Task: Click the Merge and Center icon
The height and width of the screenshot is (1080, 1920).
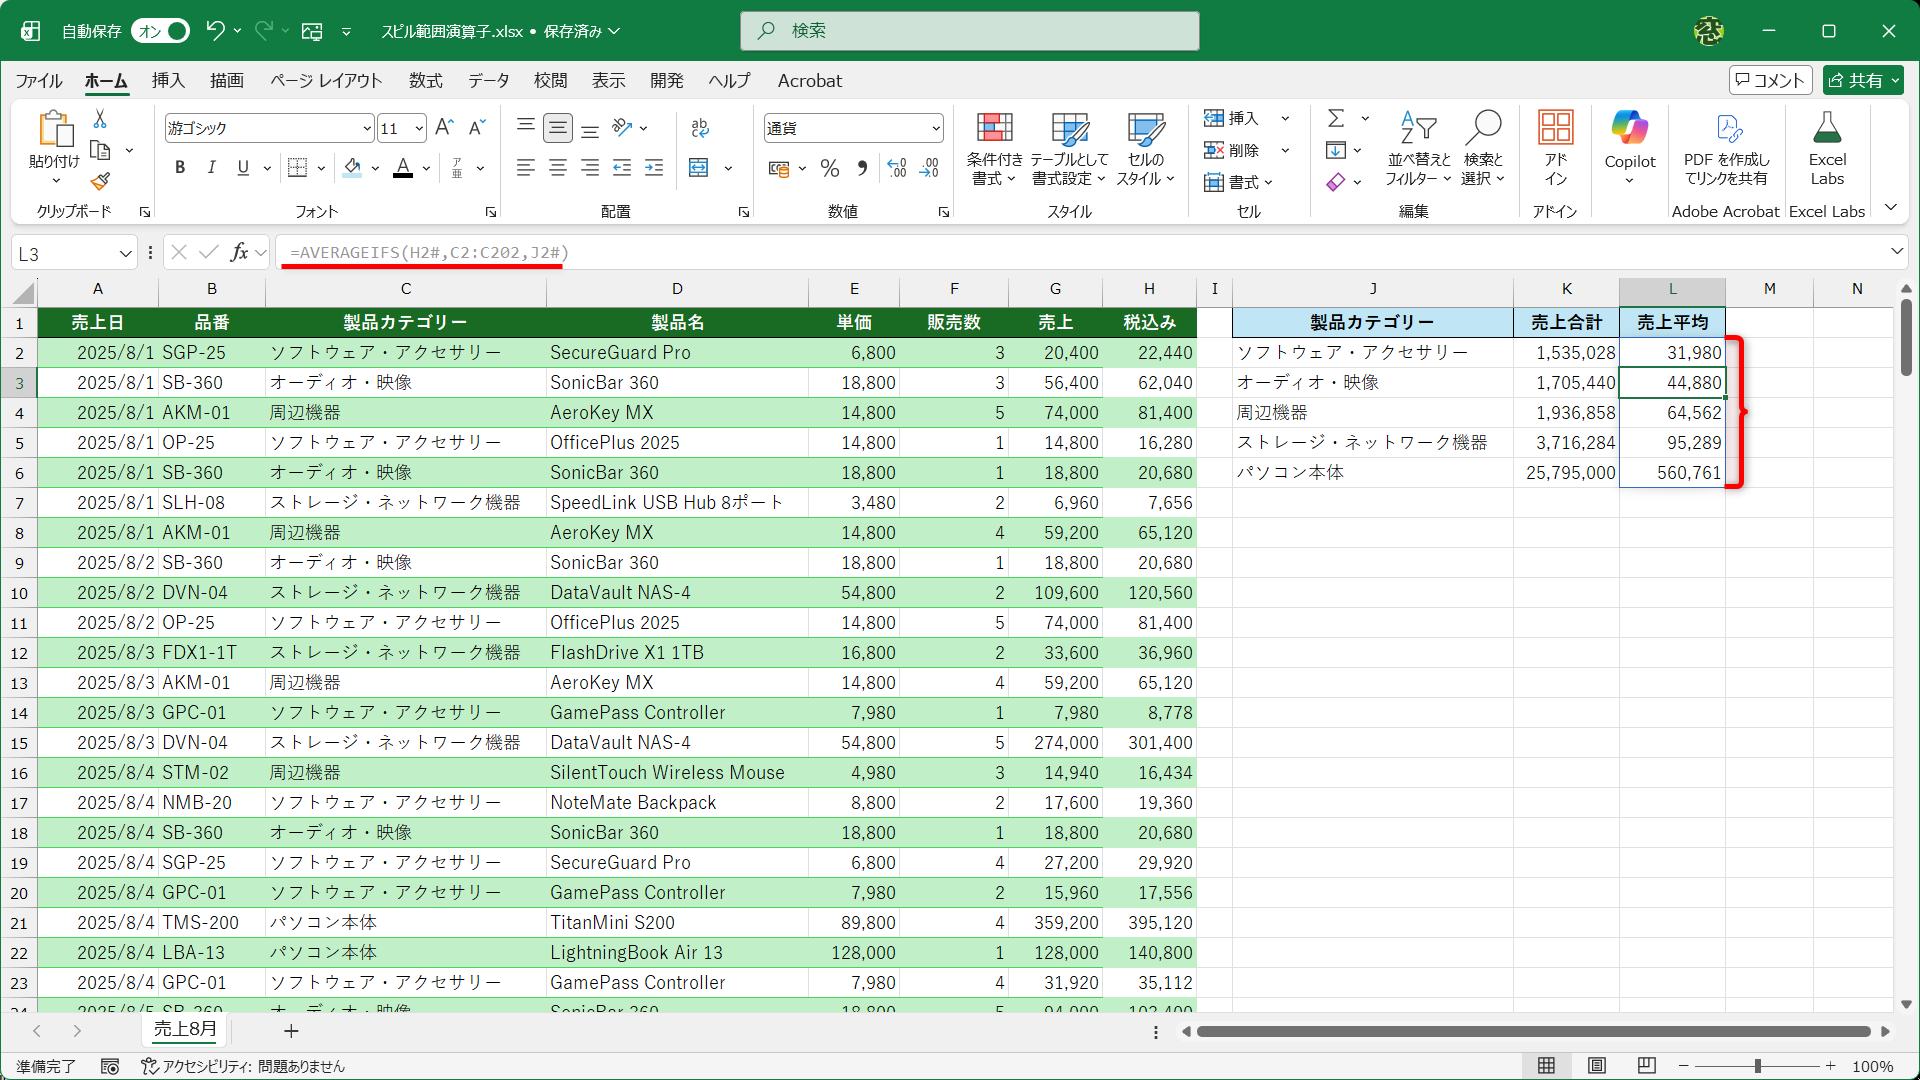Action: (x=699, y=168)
